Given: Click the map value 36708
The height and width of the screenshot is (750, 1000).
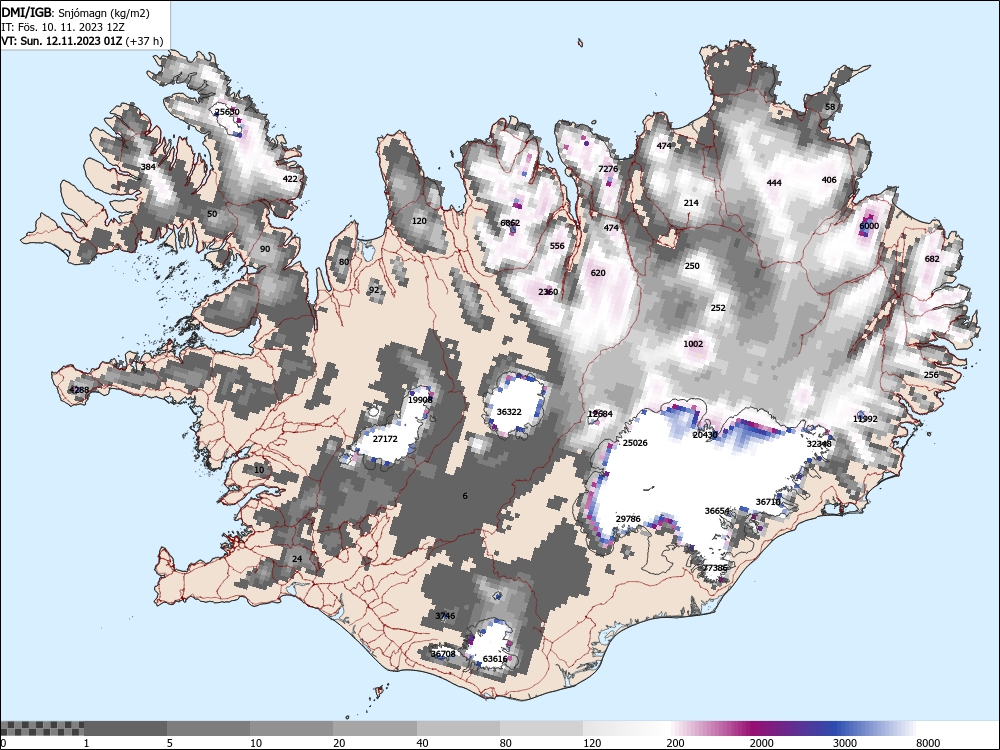Looking at the screenshot, I should tap(443, 654).
